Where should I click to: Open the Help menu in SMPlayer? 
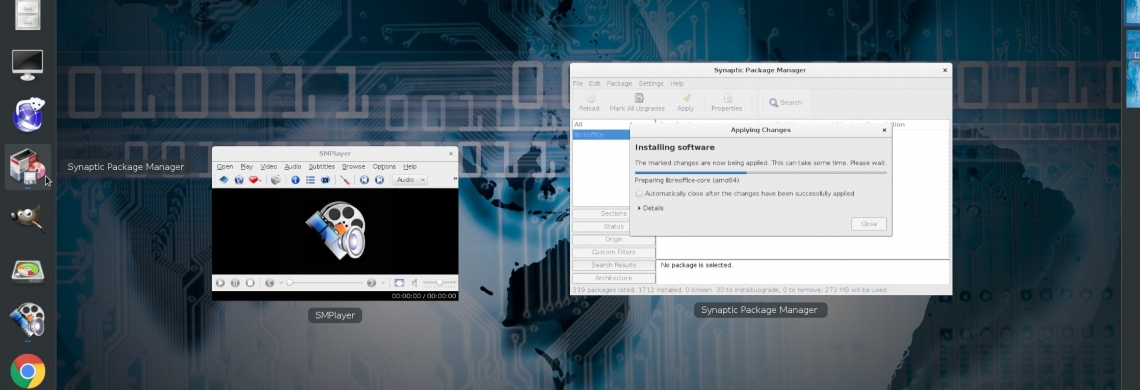(410, 167)
